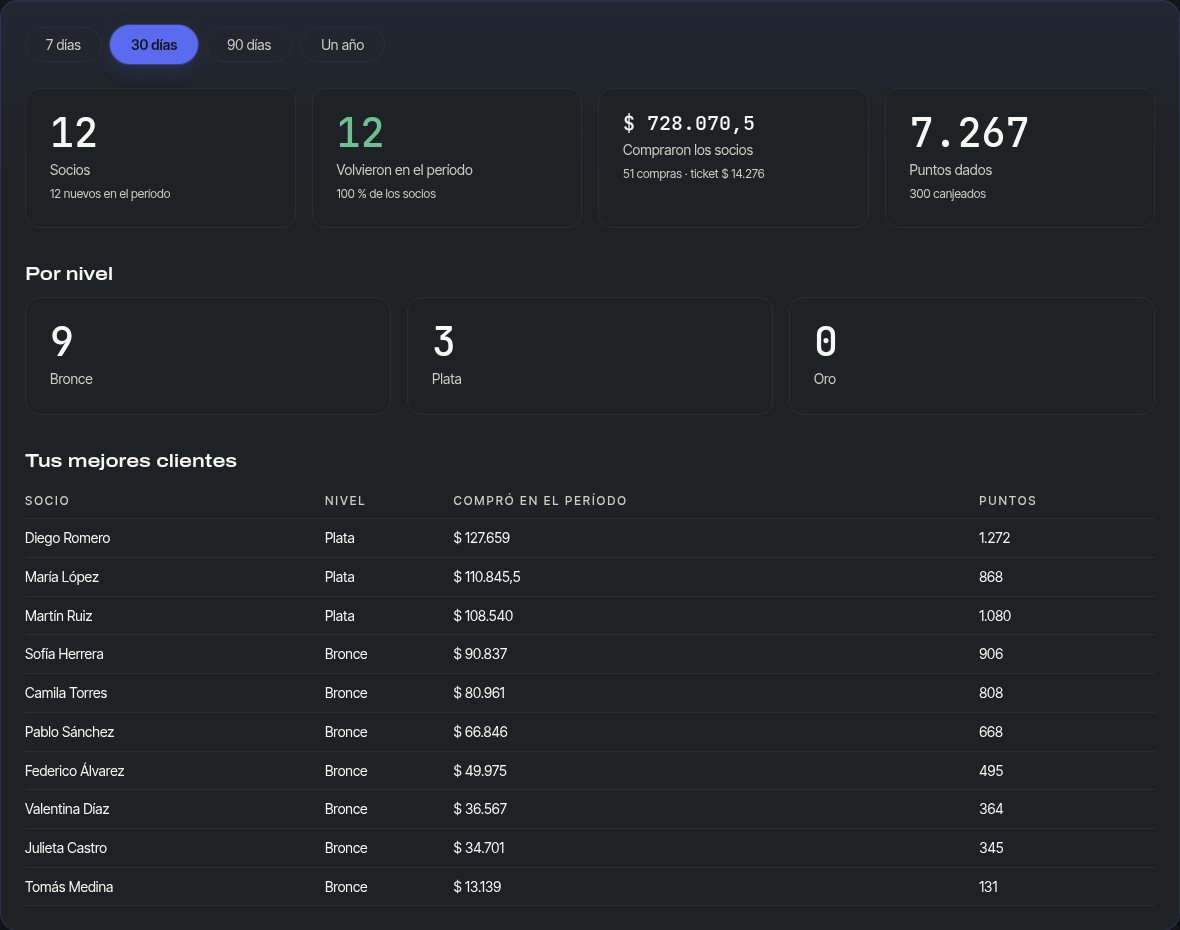
Task: Open the Bronce level card
Action: tap(208, 356)
